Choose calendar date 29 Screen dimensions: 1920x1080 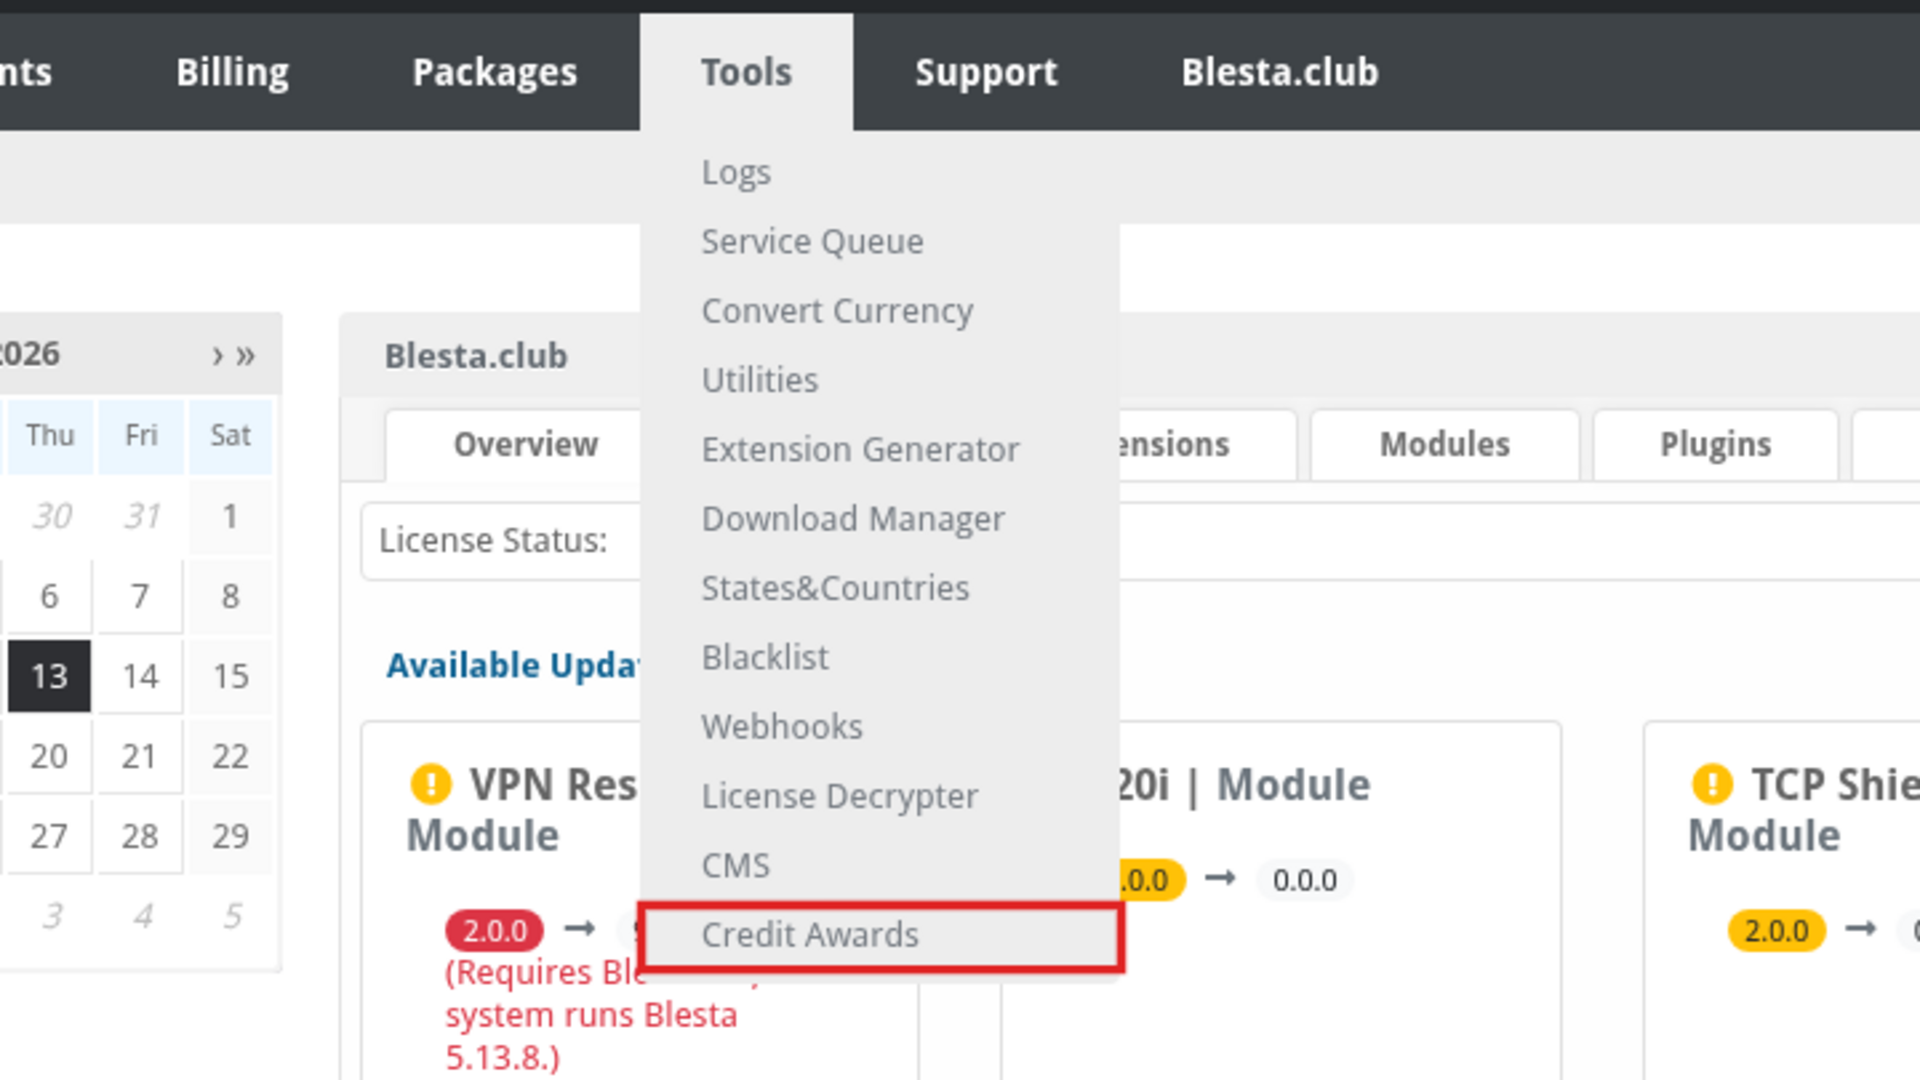(x=231, y=836)
